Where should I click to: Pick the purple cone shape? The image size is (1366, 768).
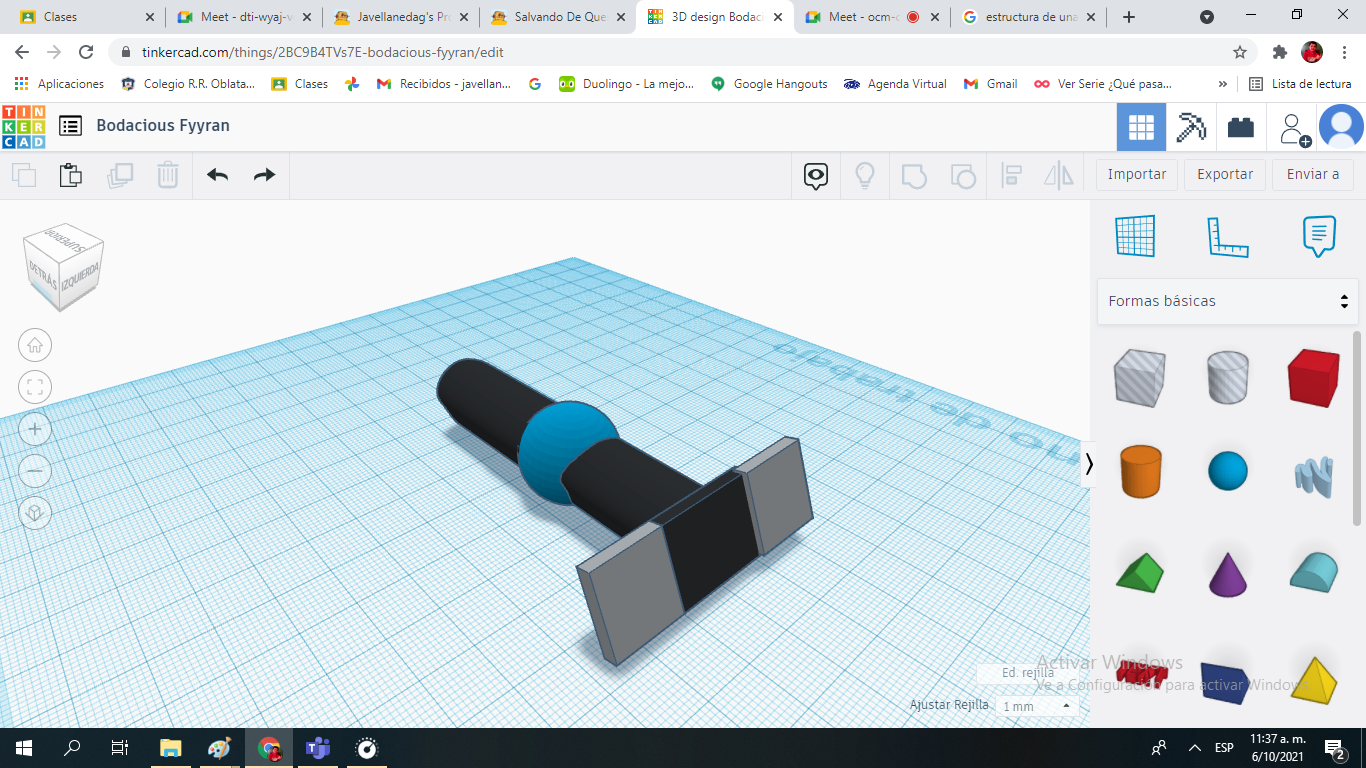1228,573
